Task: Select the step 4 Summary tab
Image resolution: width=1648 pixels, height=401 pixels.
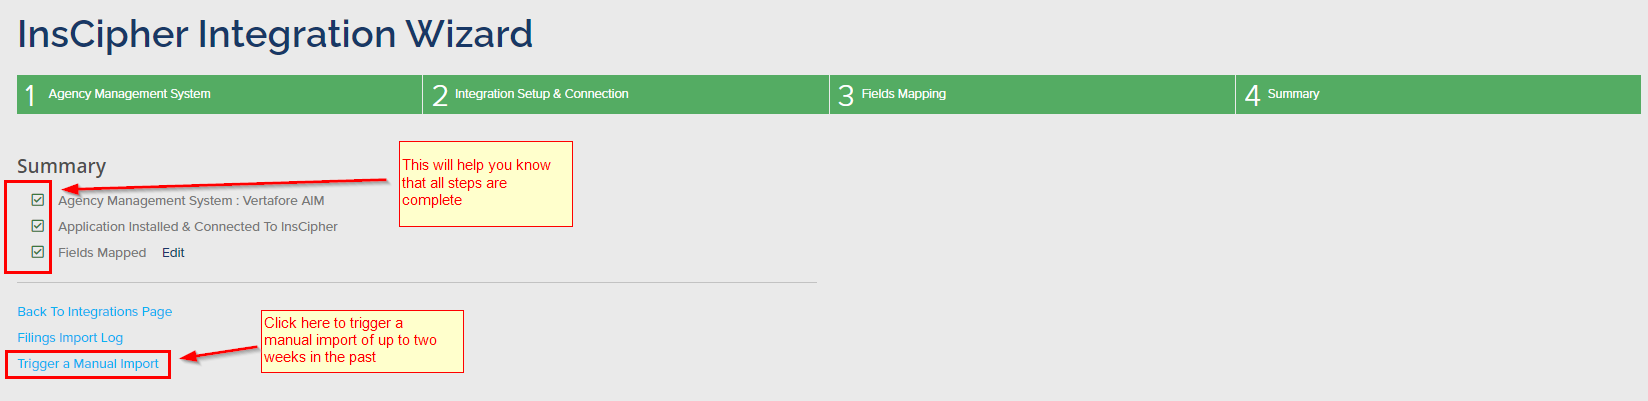Action: pos(1293,94)
